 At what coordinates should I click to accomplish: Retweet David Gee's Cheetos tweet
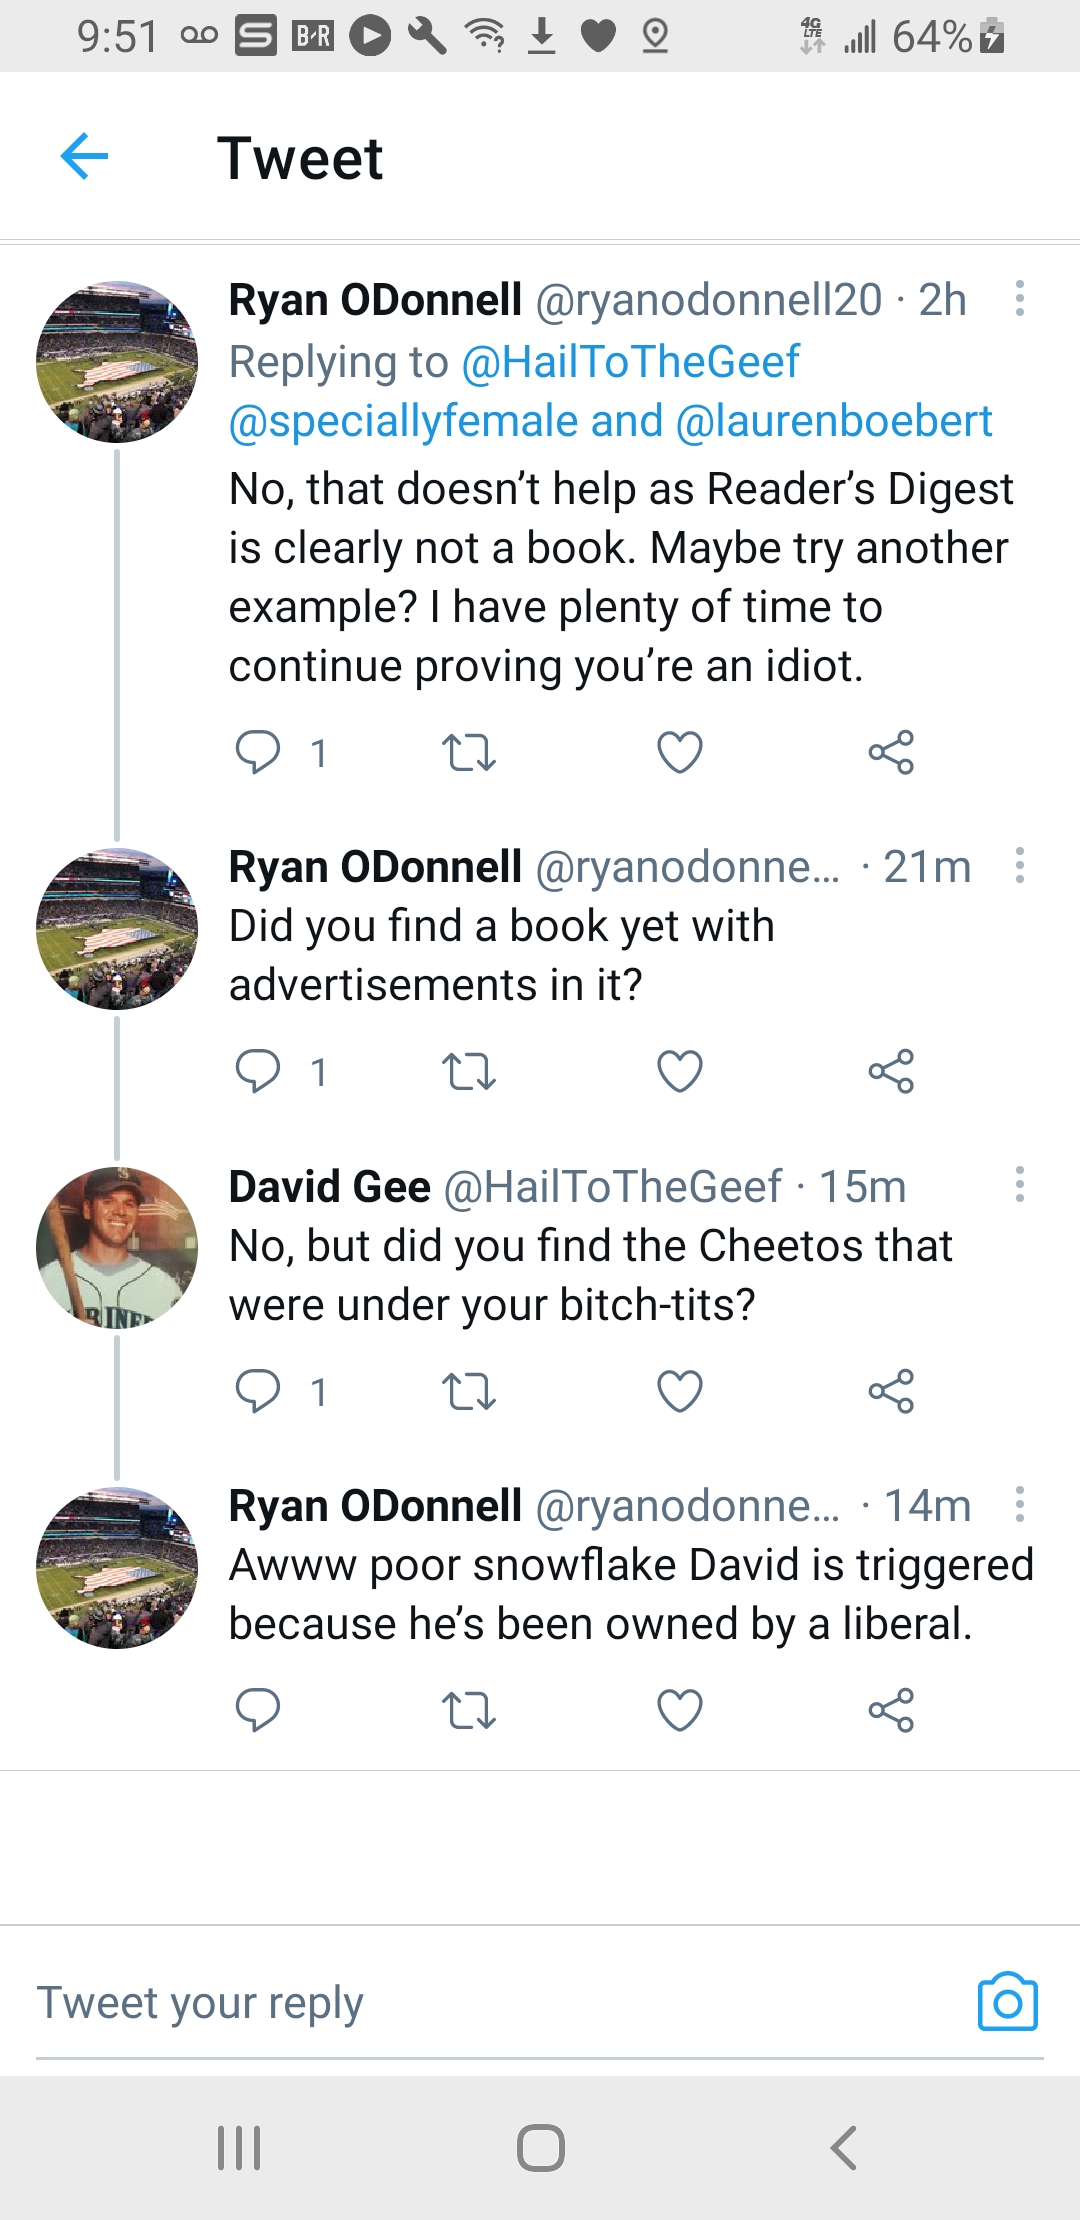468,1391
